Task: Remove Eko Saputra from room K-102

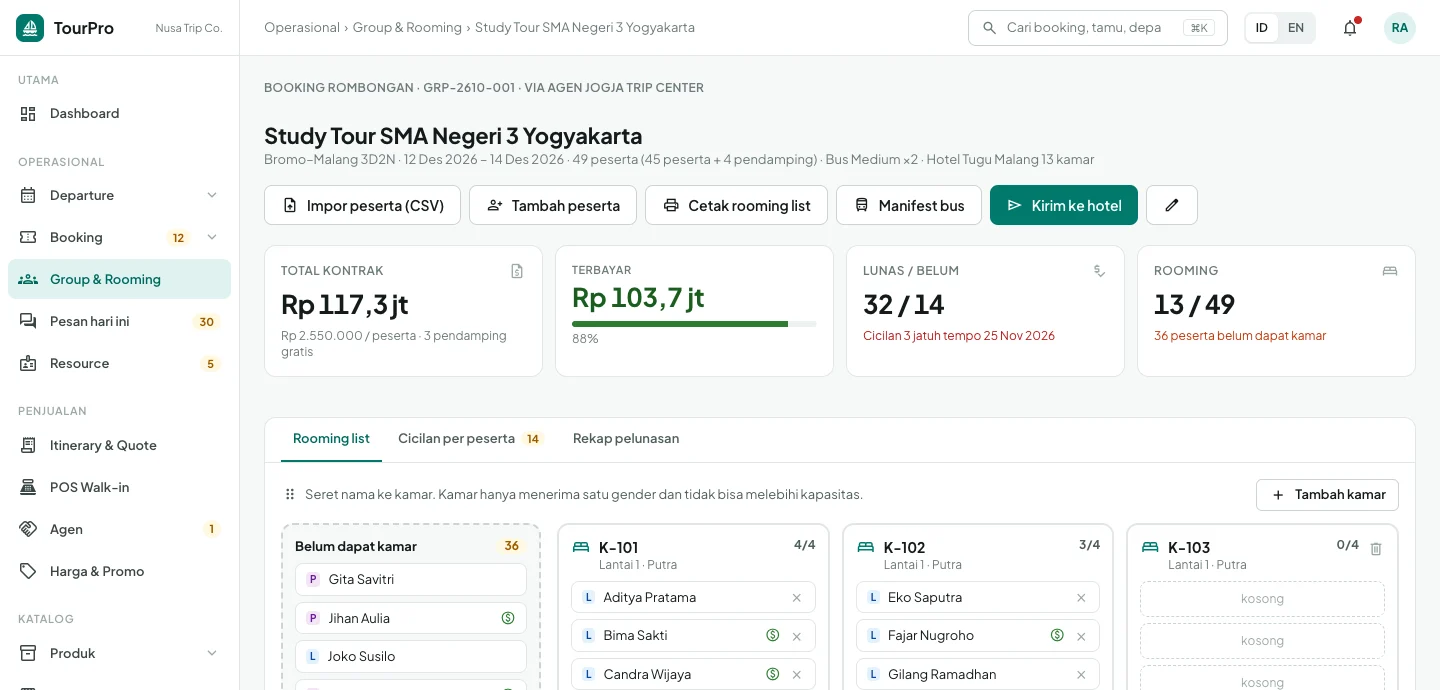Action: [1081, 598]
